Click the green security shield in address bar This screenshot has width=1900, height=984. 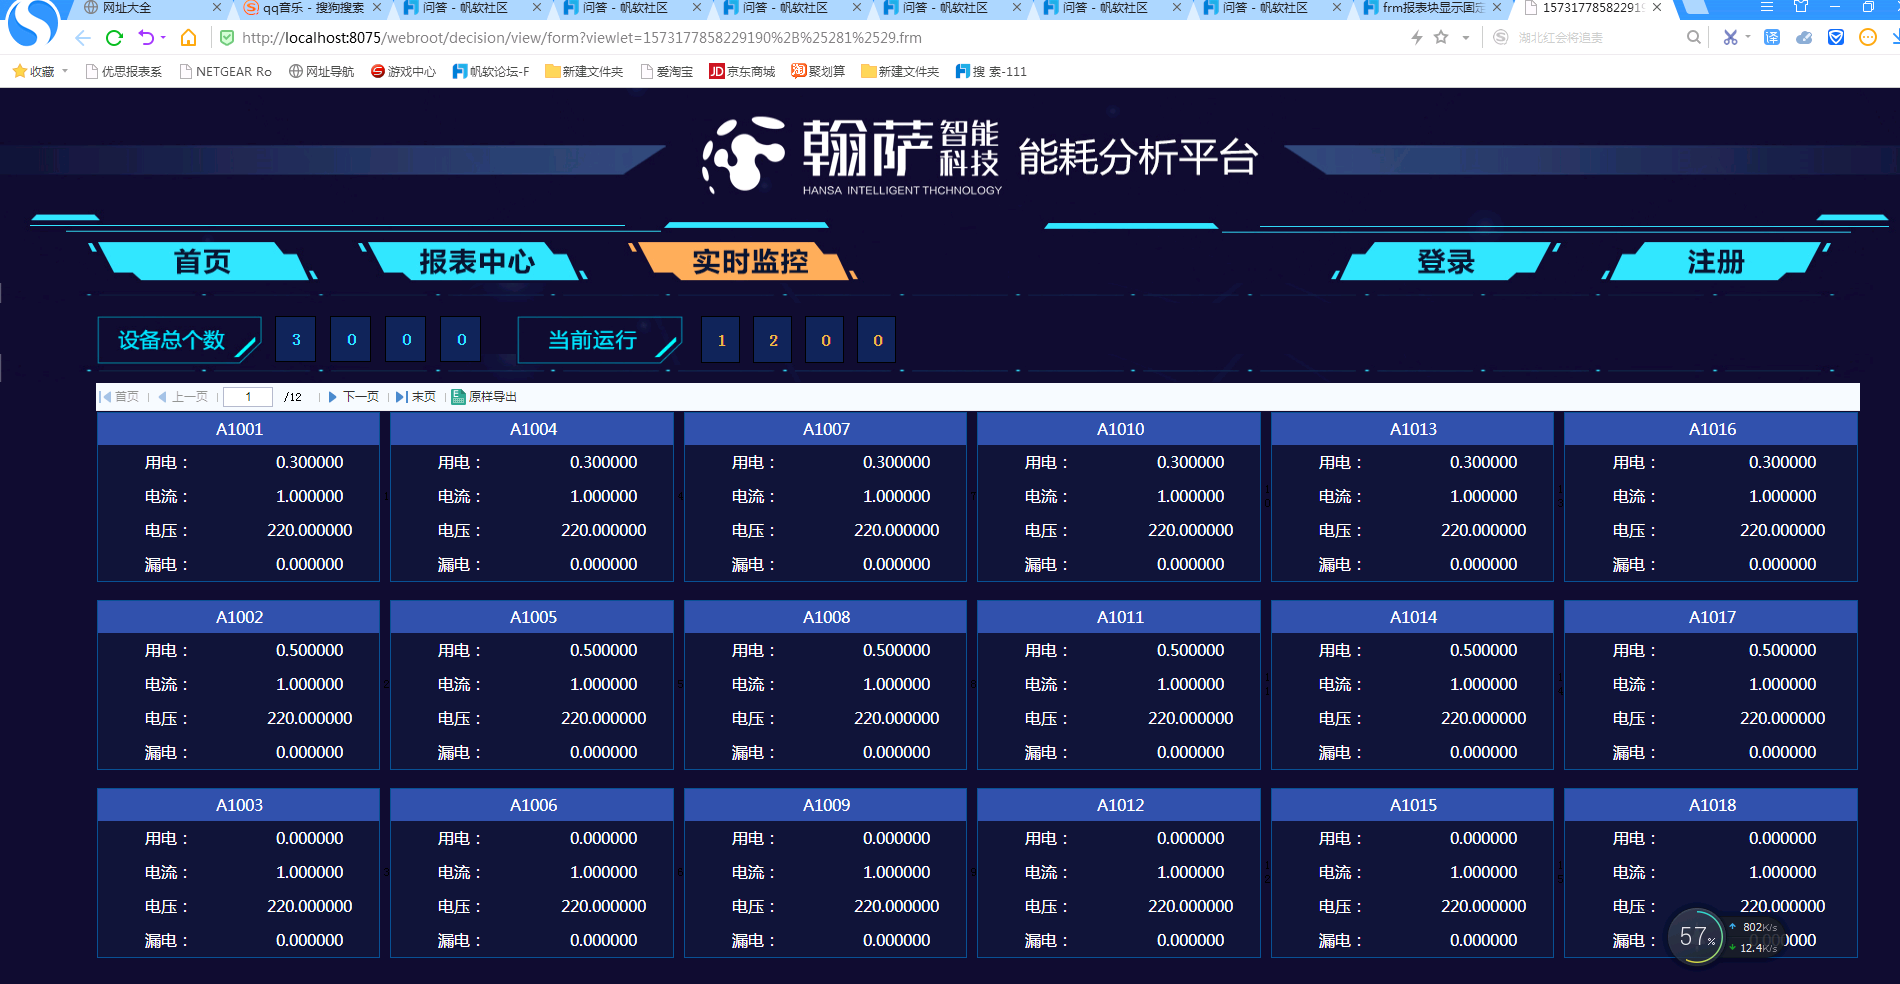point(227,38)
